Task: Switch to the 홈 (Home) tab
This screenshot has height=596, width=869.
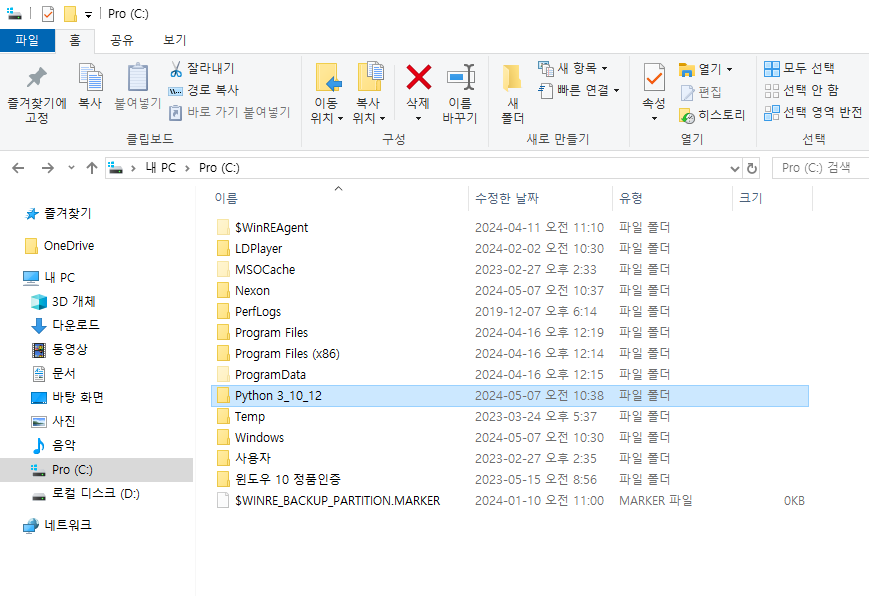Action: pos(75,40)
